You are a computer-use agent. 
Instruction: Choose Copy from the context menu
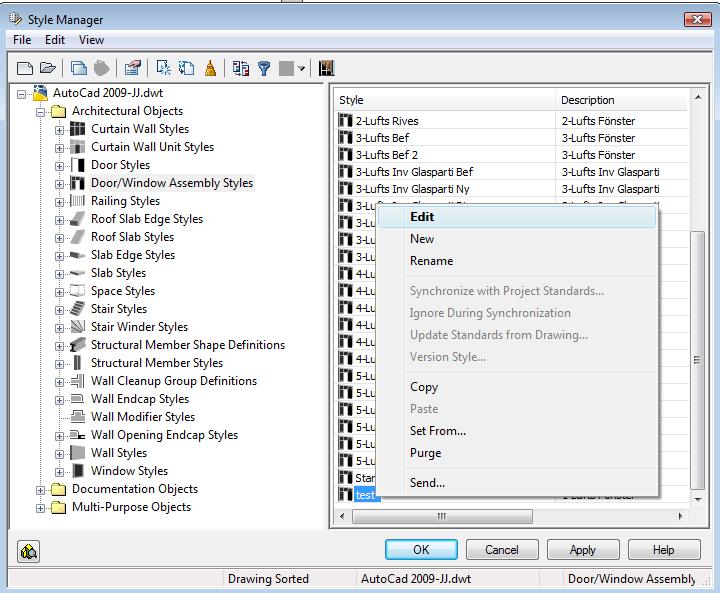518,387
